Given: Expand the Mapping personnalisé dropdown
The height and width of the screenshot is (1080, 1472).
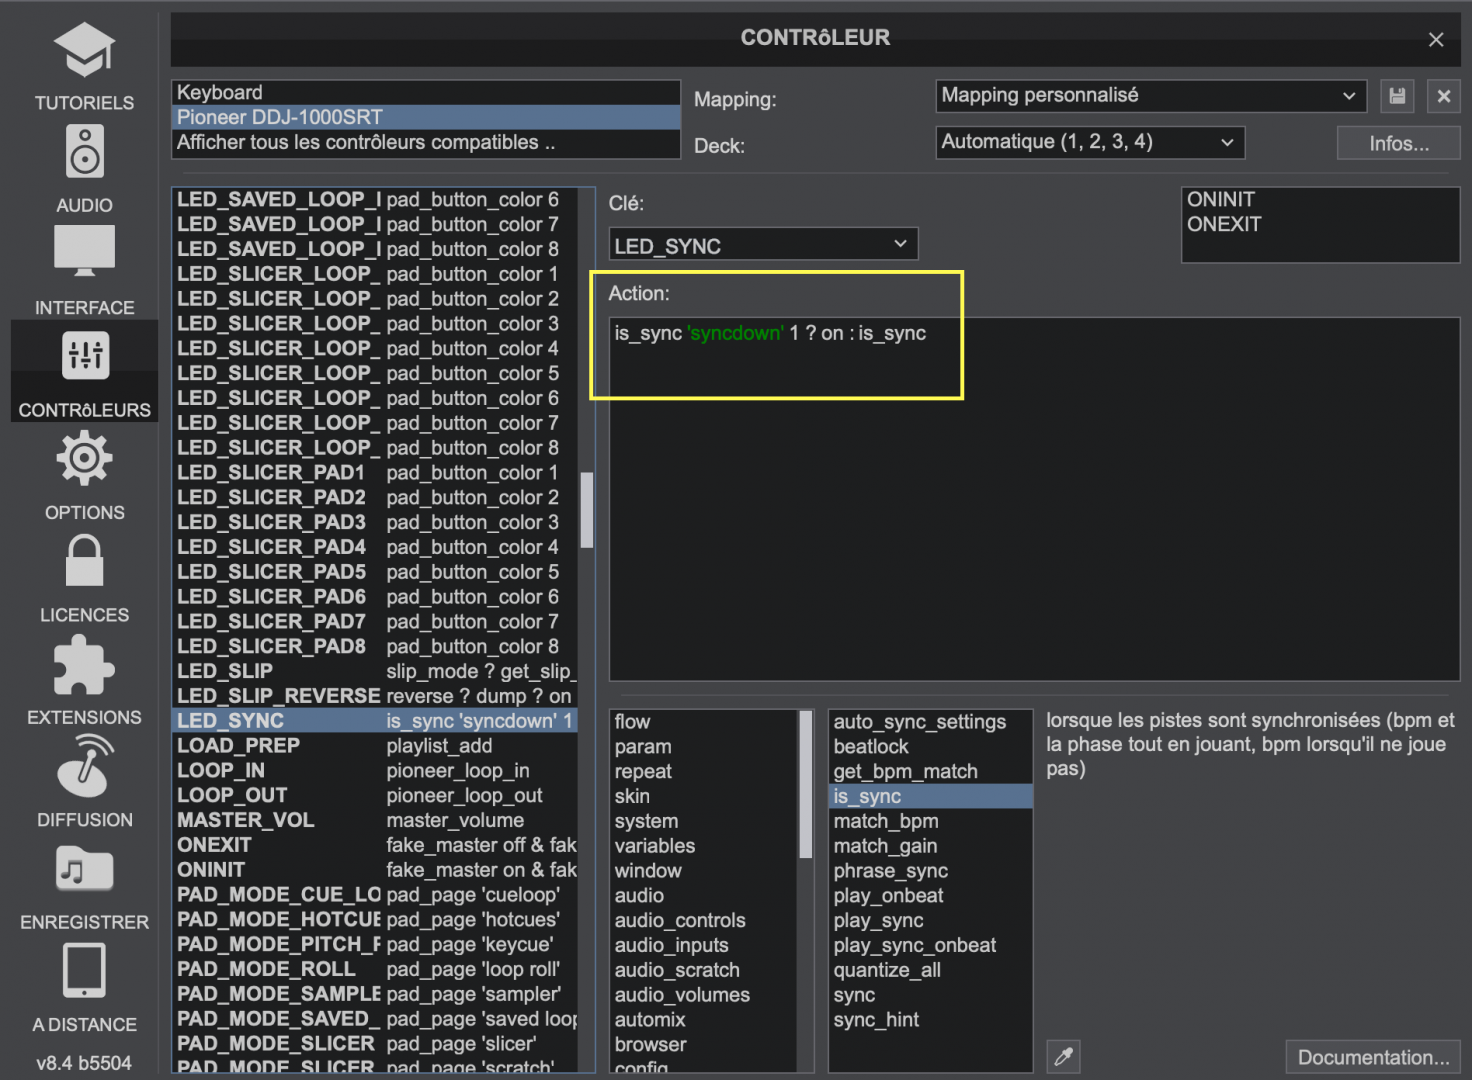Looking at the screenshot, I should click(x=1150, y=96).
